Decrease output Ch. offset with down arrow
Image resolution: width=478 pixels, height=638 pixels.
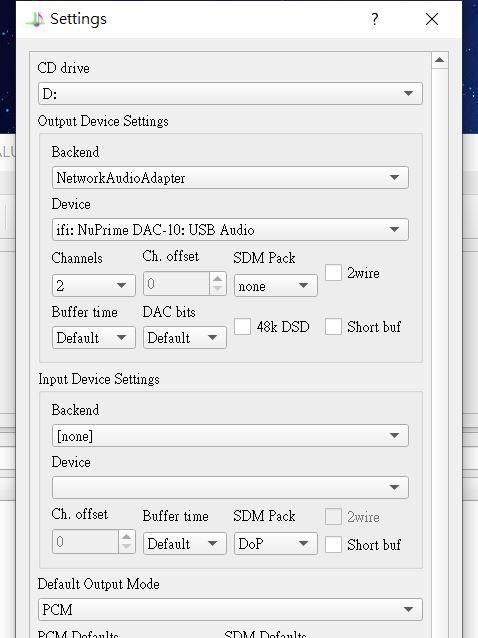tap(218, 289)
